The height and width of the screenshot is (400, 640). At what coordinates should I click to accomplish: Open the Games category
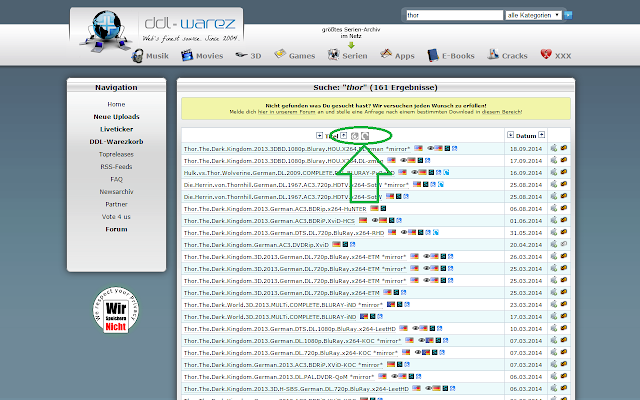[x=294, y=56]
